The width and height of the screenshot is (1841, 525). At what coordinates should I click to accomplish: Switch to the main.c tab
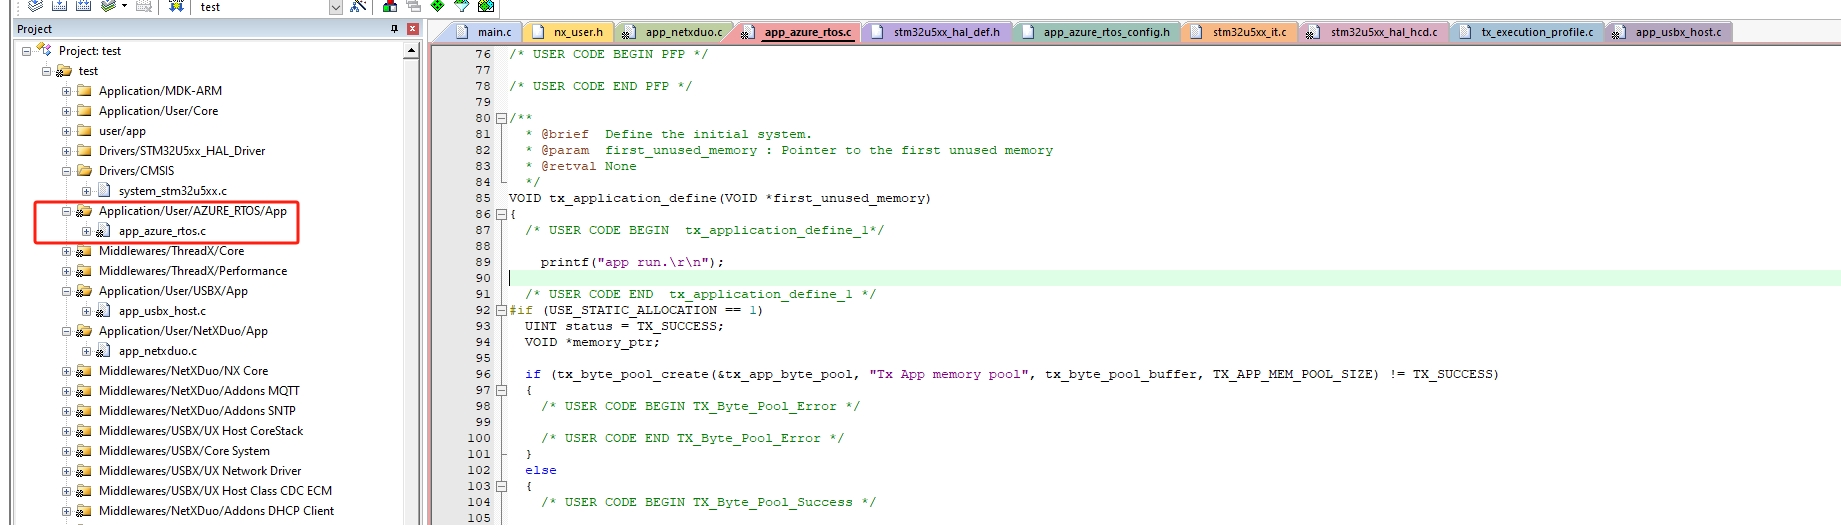click(x=485, y=32)
